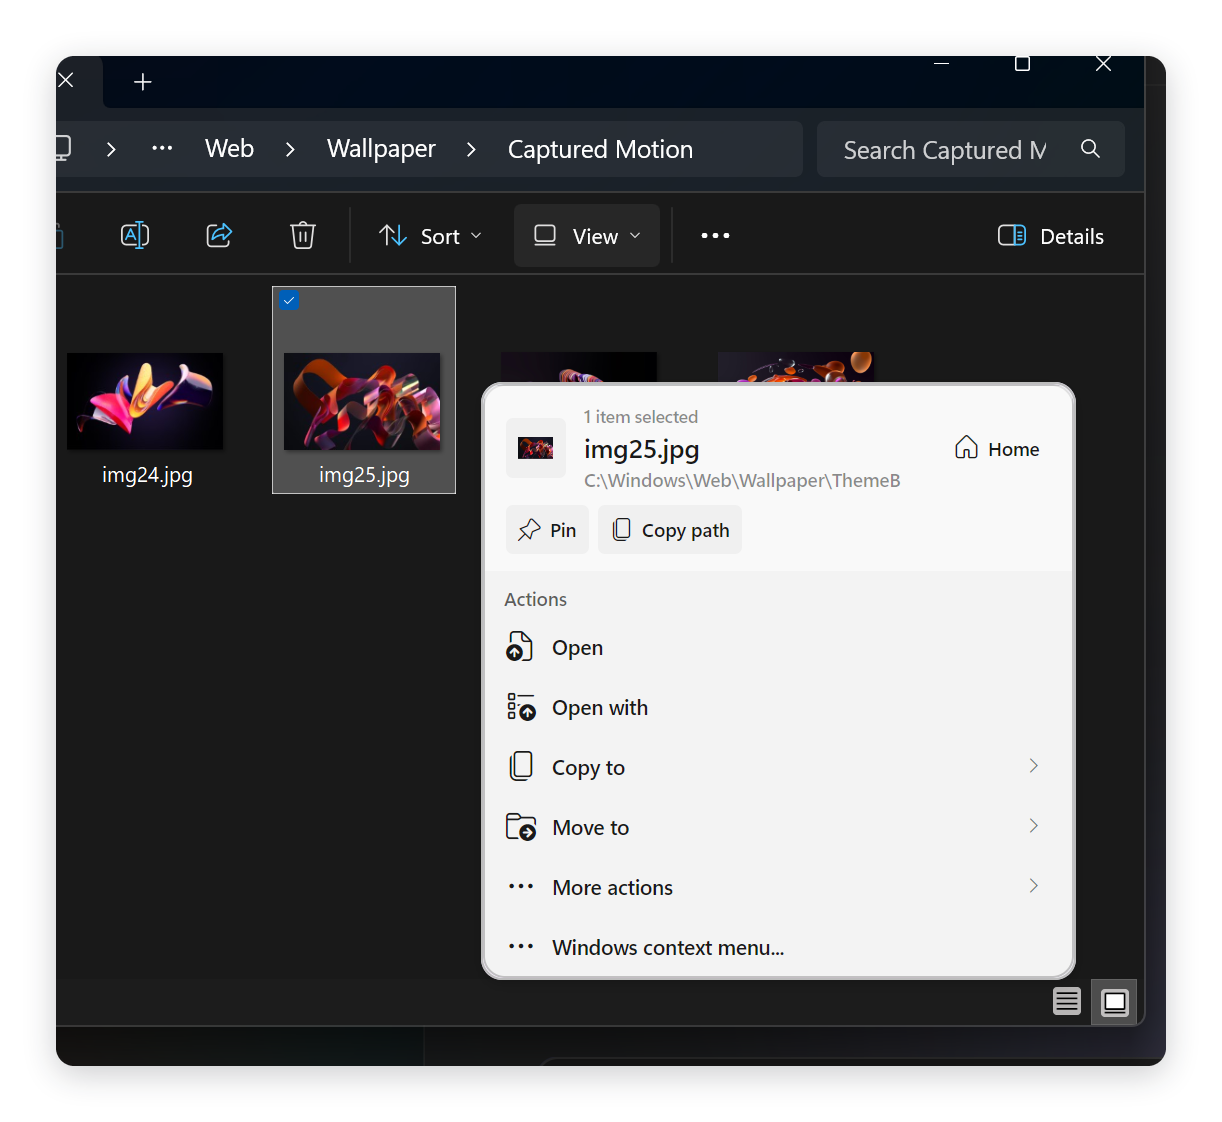Click the Home button in popup
Image resolution: width=1222 pixels, height=1122 pixels.
pos(997,449)
